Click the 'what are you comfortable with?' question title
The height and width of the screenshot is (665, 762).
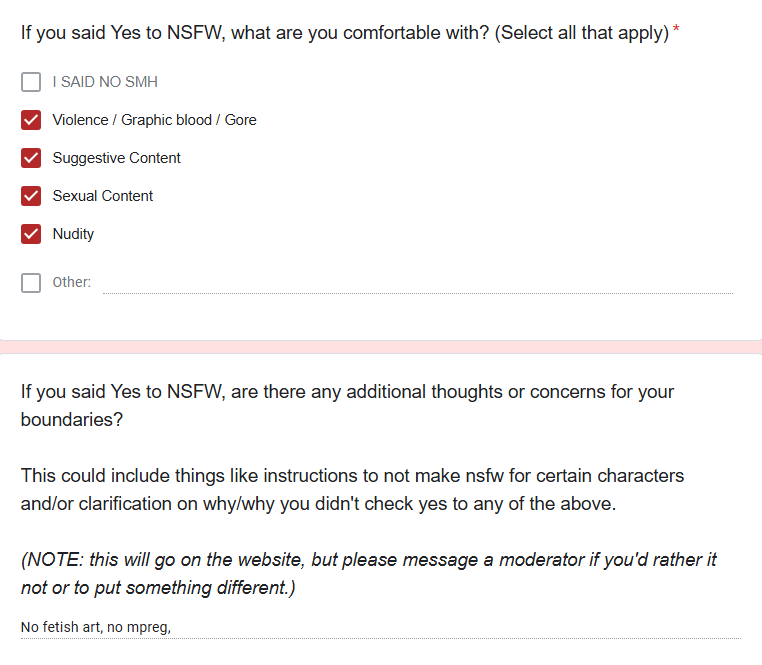coord(345,33)
